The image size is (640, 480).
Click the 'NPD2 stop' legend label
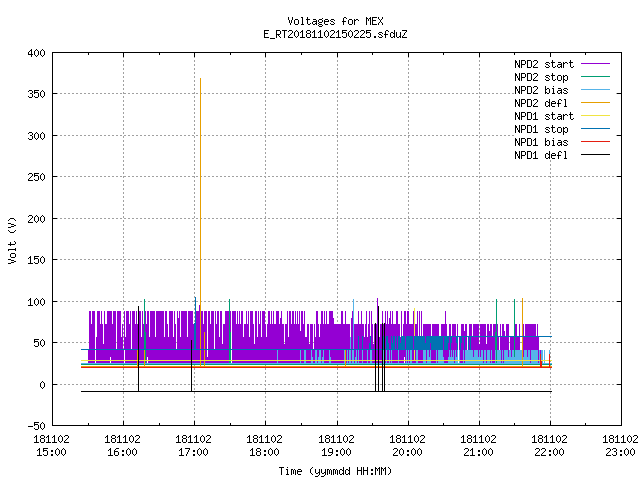[x=541, y=77]
